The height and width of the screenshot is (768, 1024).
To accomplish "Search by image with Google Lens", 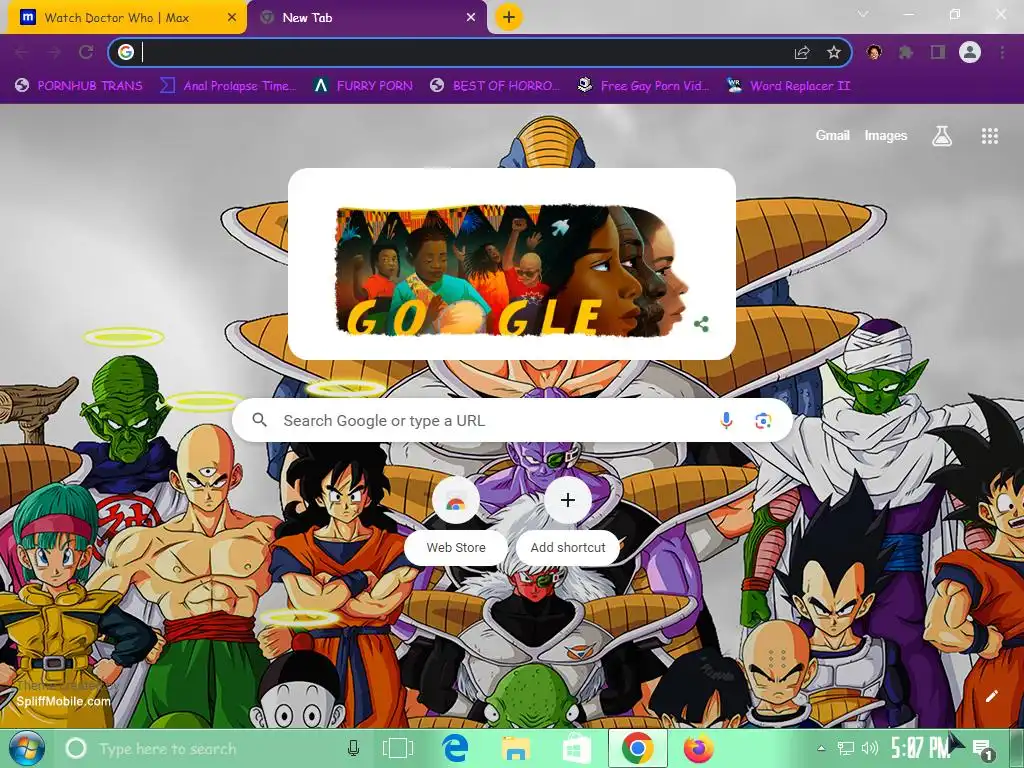I will (763, 421).
